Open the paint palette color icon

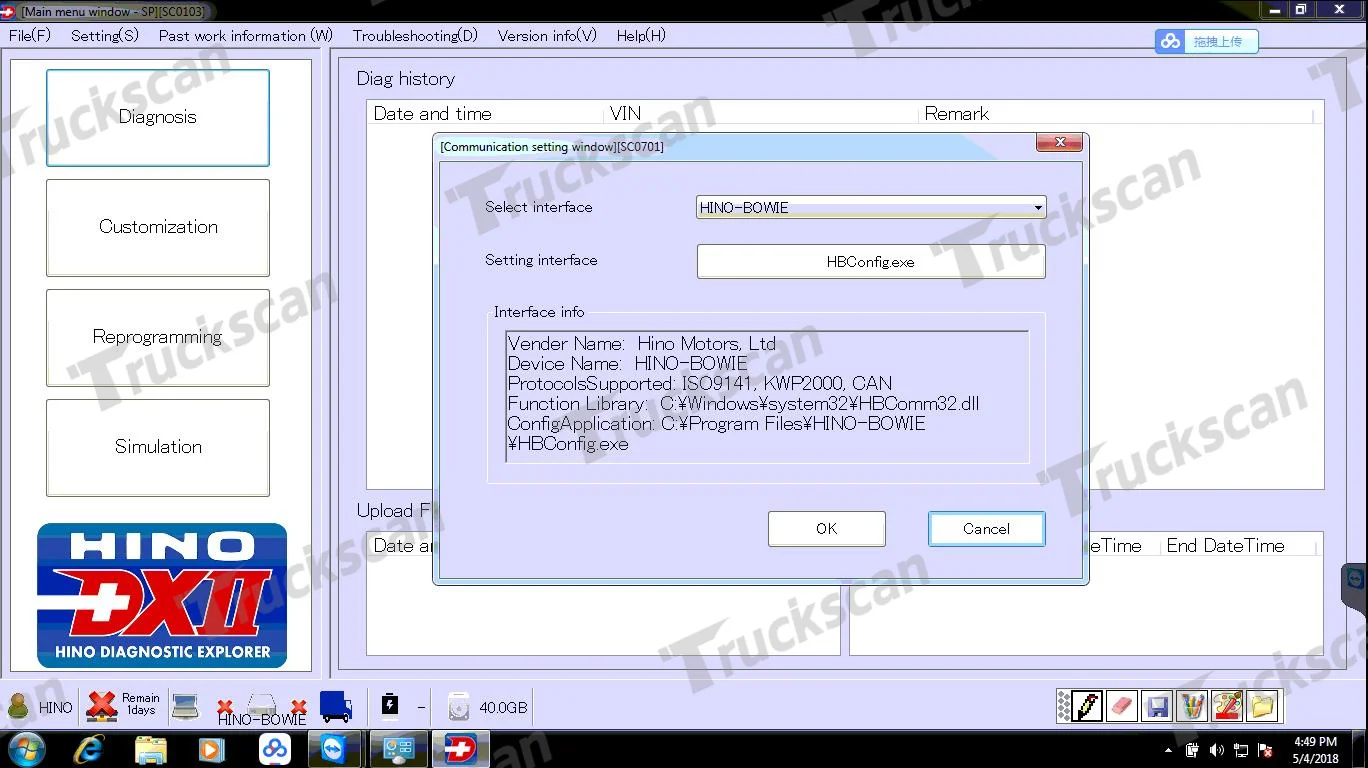(x=1227, y=706)
